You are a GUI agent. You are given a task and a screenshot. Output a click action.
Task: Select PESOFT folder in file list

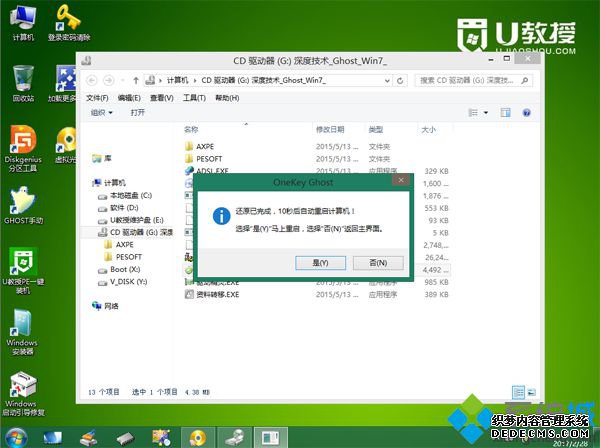pyautogui.click(x=203, y=158)
